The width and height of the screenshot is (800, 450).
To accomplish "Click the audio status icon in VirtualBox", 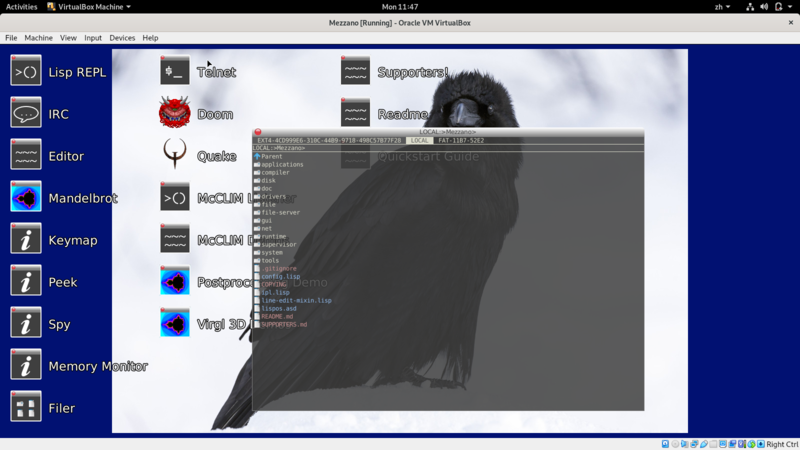I will (x=685, y=444).
